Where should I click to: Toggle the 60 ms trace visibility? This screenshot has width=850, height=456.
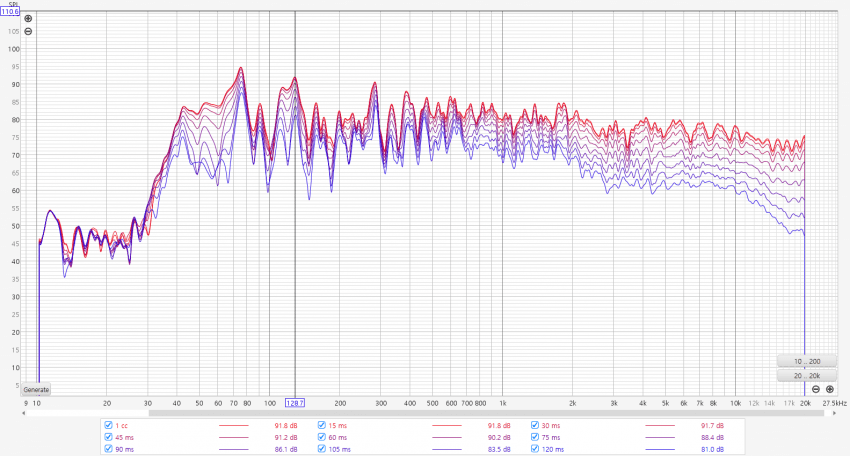coord(321,437)
